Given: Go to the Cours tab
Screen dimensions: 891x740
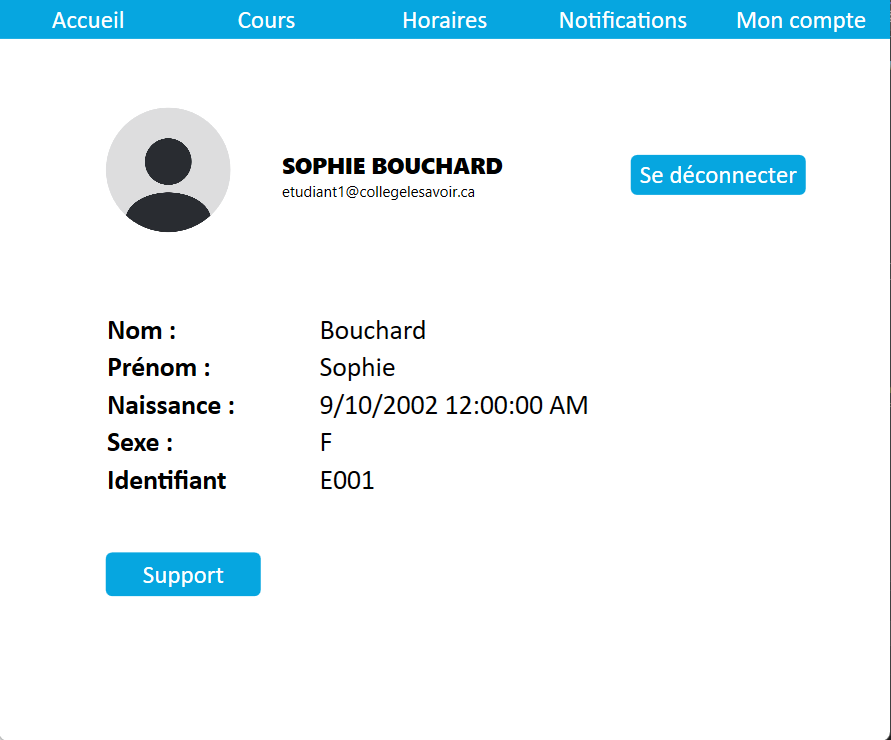Looking at the screenshot, I should click(x=266, y=20).
